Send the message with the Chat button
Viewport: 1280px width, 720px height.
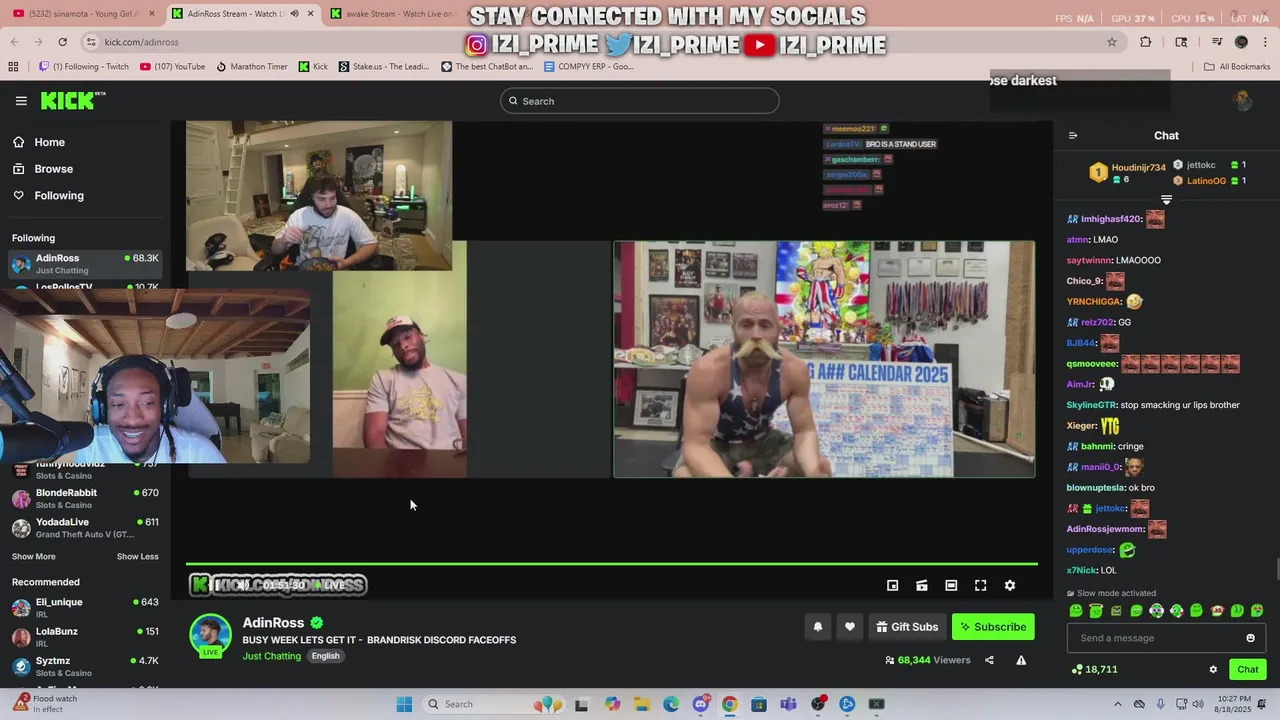click(1248, 670)
